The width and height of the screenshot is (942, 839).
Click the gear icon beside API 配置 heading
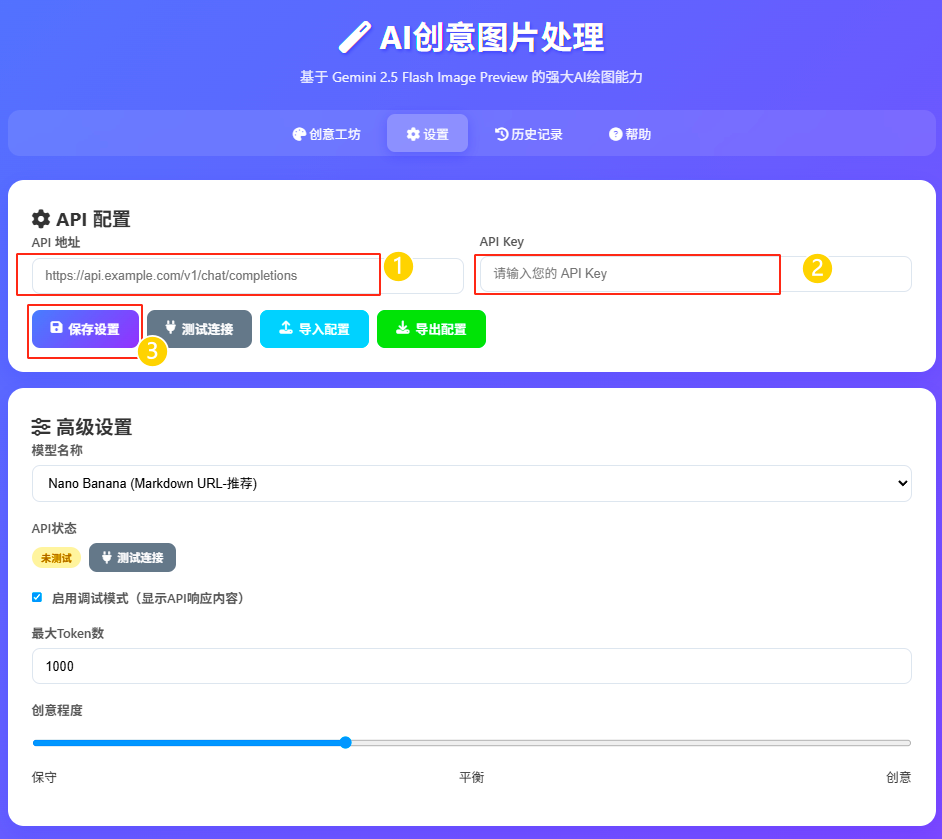pyautogui.click(x=41, y=219)
